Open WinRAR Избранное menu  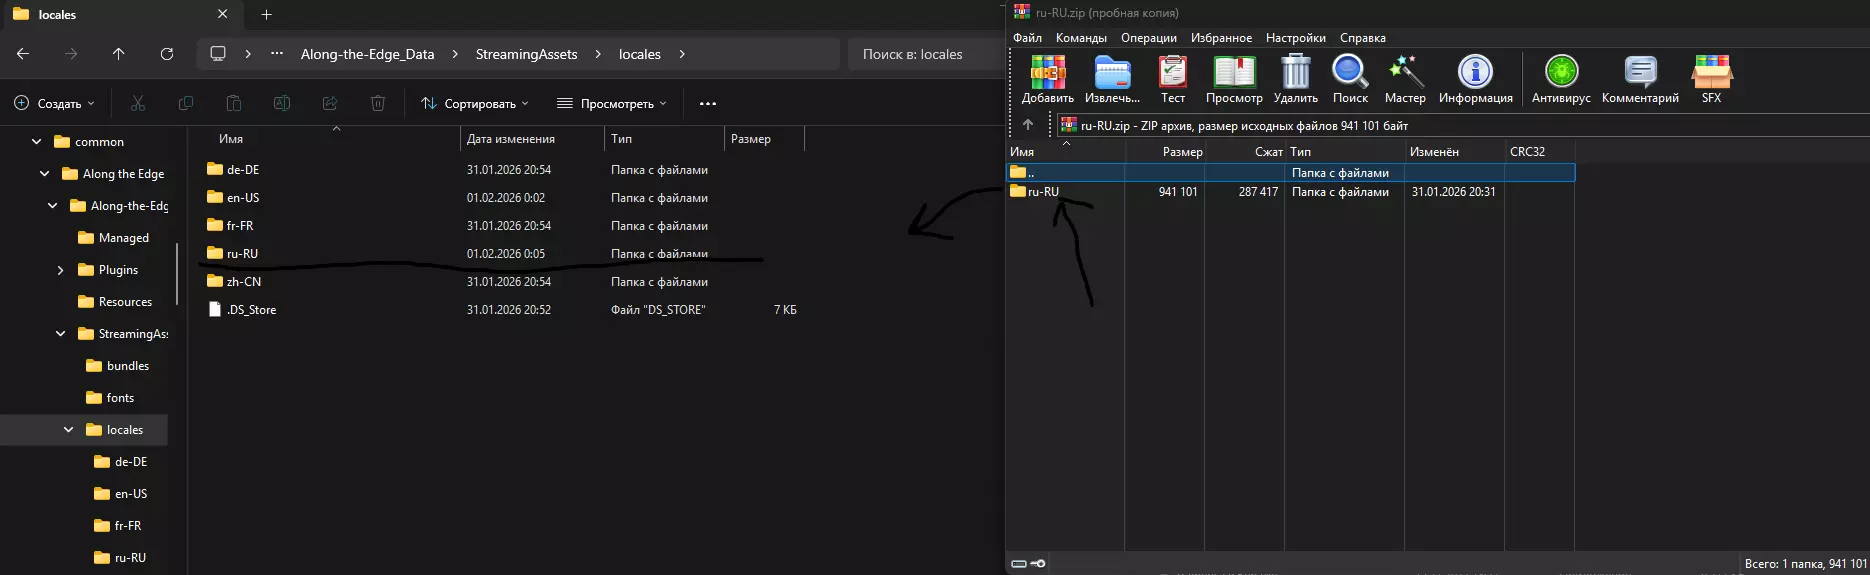click(x=1221, y=38)
